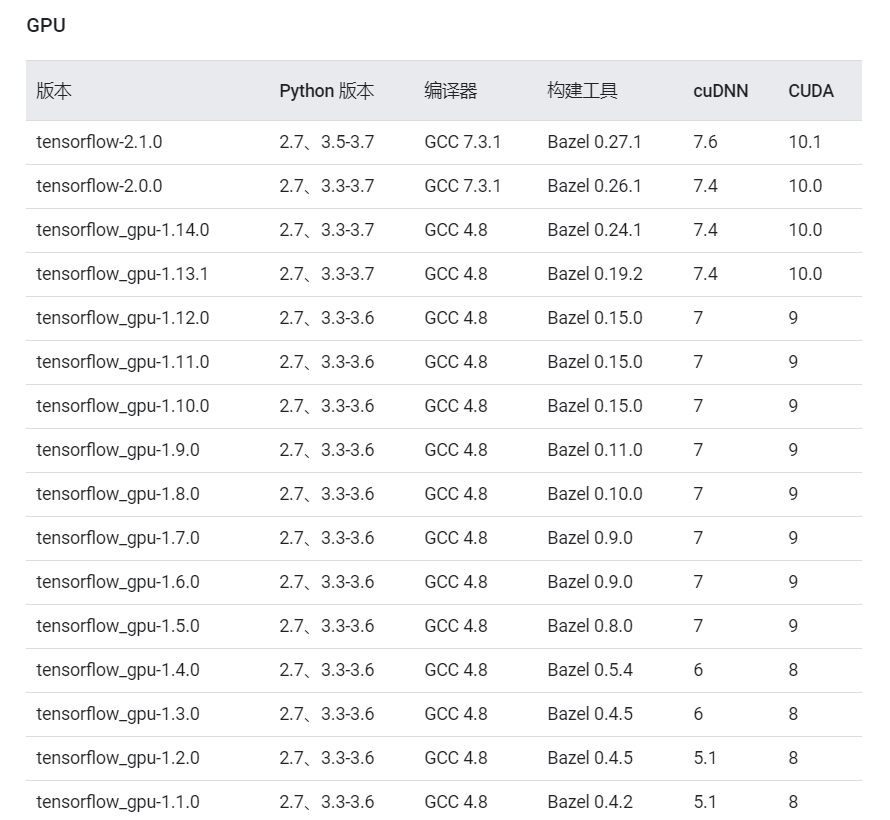The height and width of the screenshot is (820, 890).
Task: Click the tensorflow_gpu-1.6.0 cell
Action: click(118, 582)
